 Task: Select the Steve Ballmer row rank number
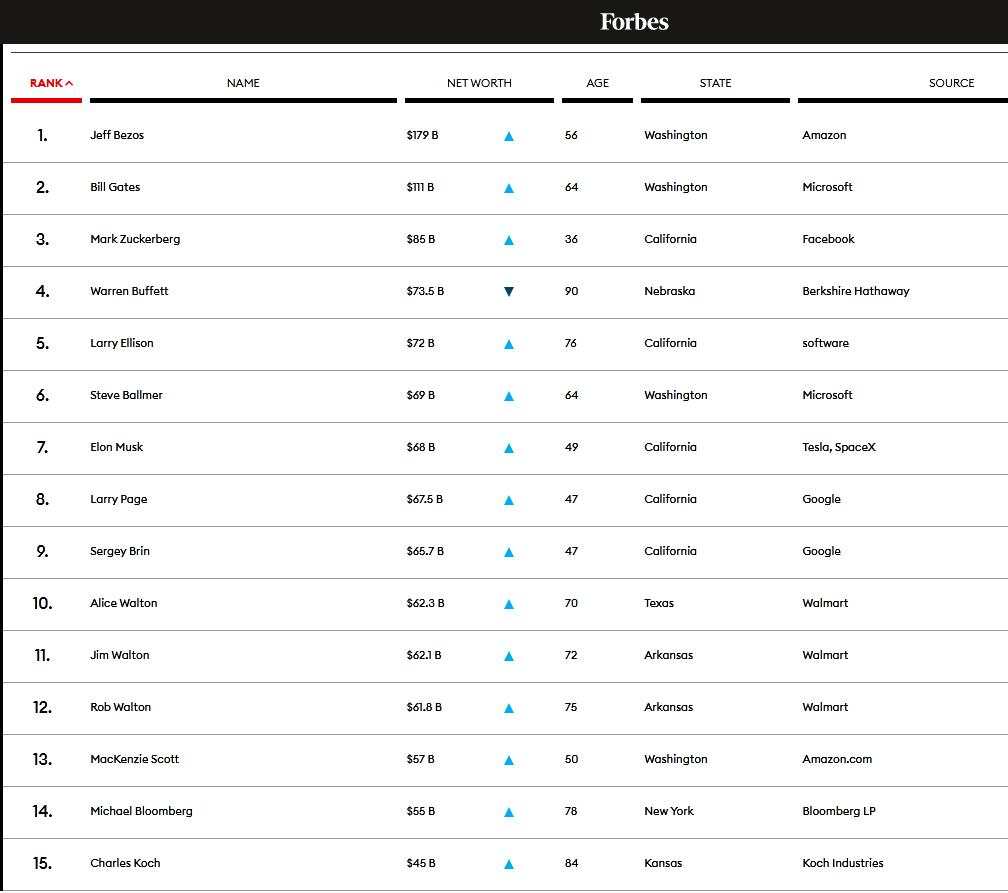(x=42, y=395)
